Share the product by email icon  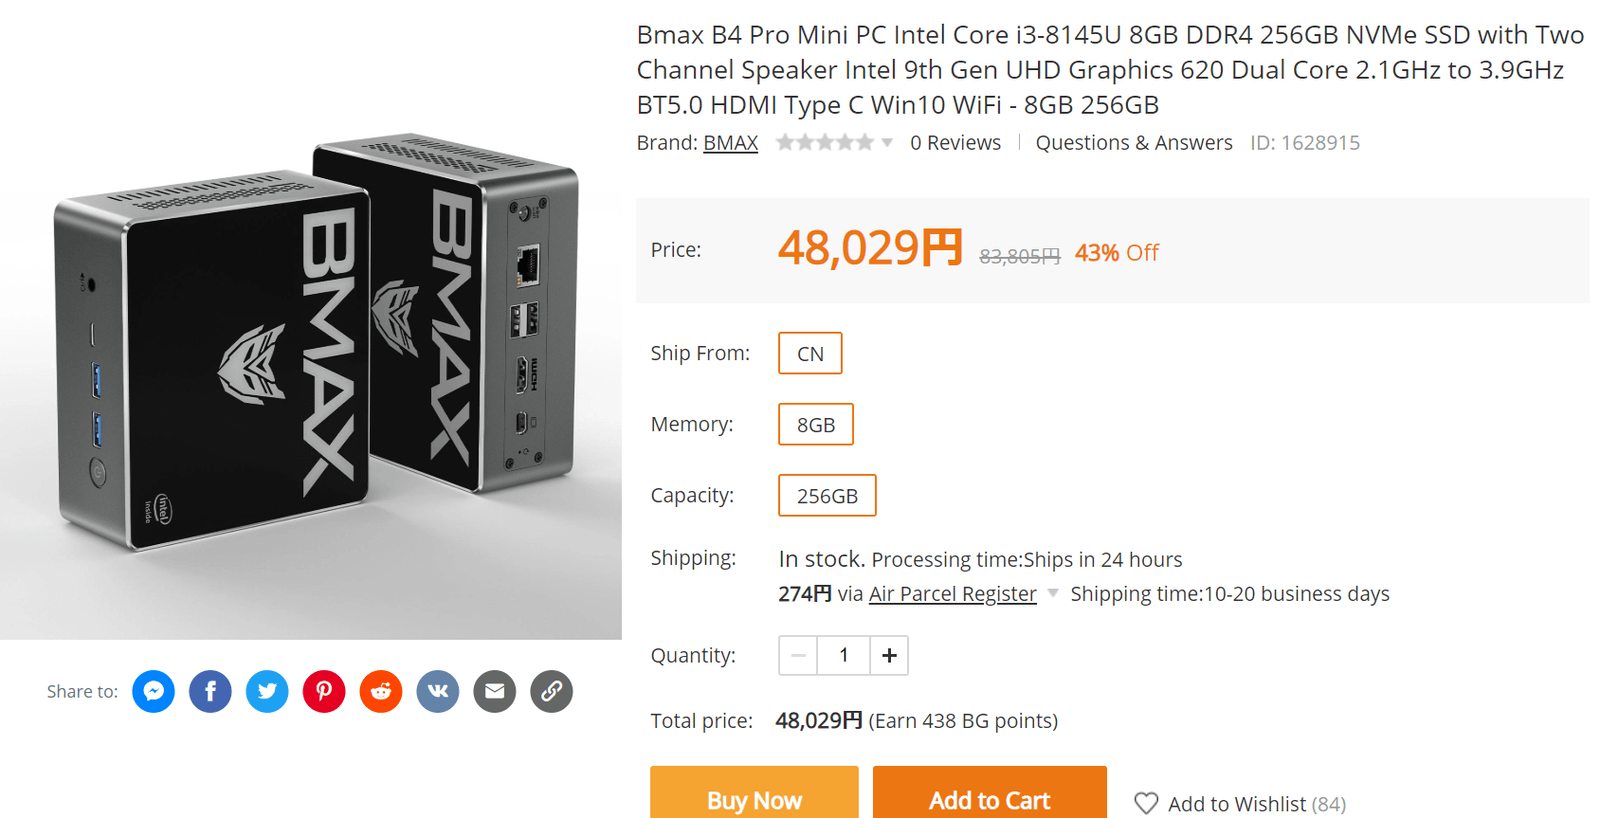(x=495, y=691)
